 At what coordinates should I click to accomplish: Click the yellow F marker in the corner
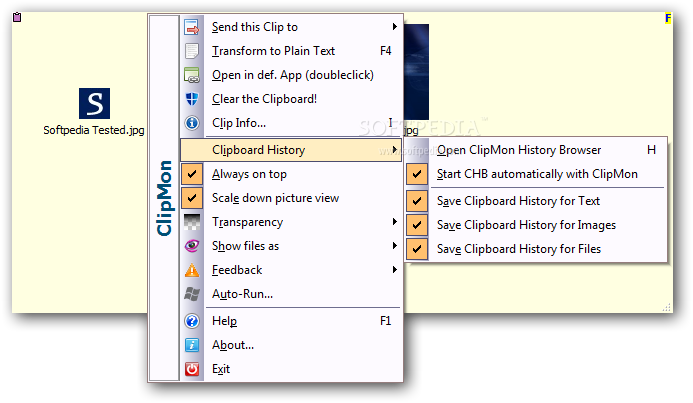(x=668, y=18)
